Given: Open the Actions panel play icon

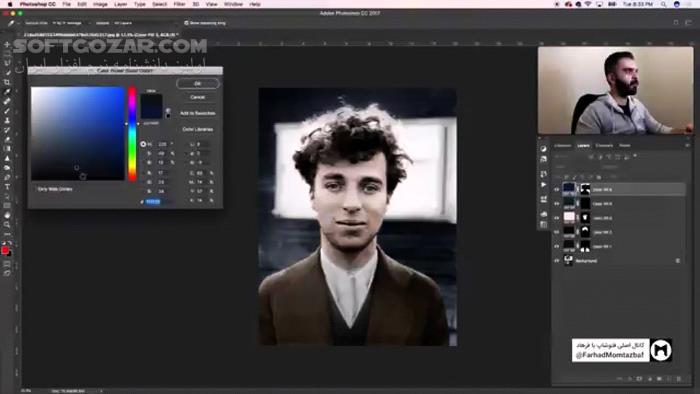Looking at the screenshot, I should point(543,185).
